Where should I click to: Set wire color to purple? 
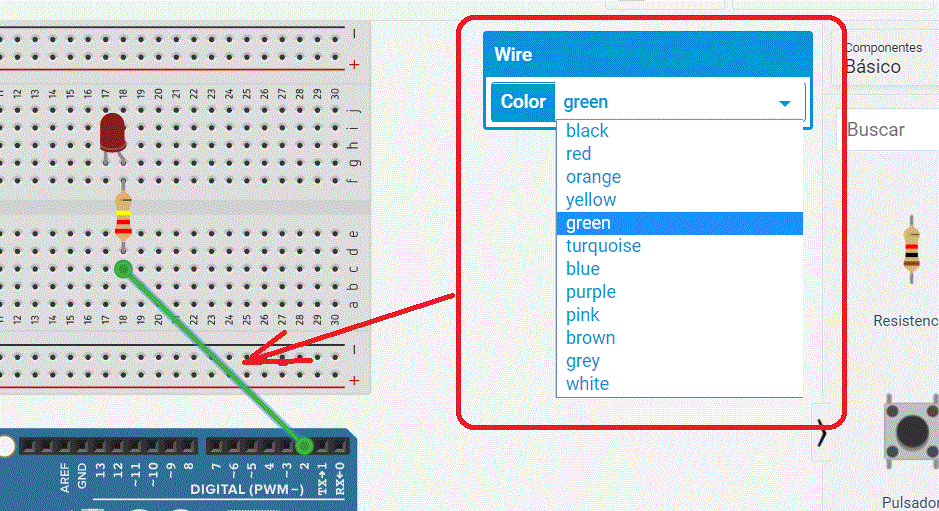pyautogui.click(x=591, y=292)
